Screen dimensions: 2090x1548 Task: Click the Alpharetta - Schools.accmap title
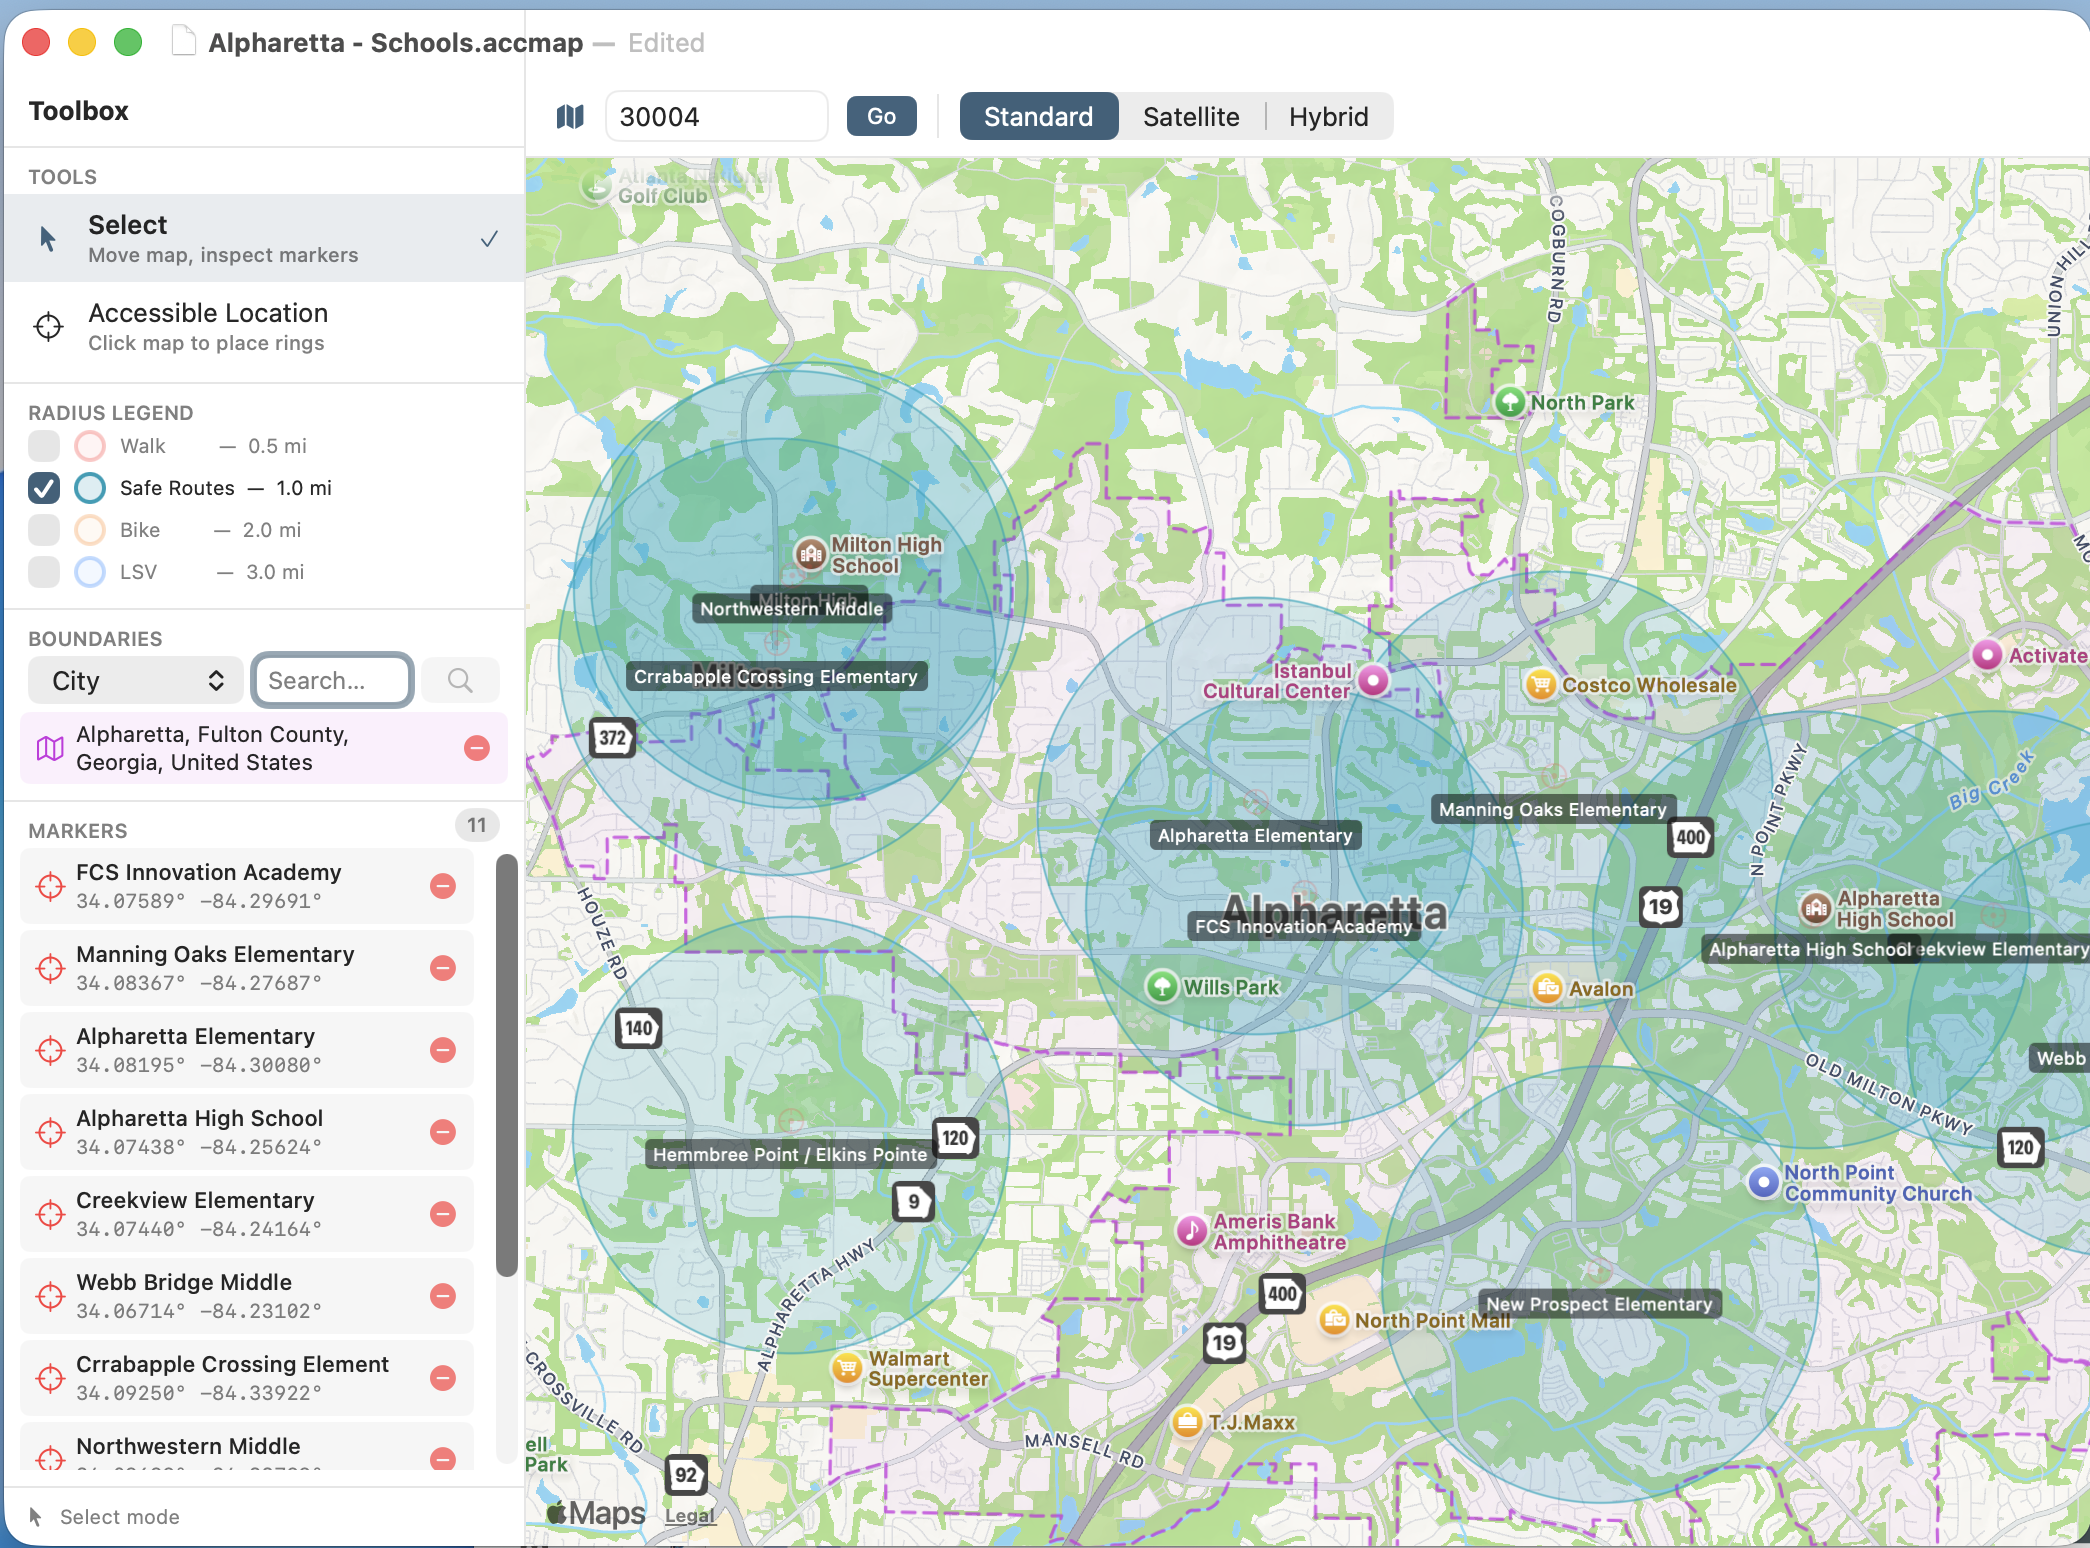click(396, 43)
